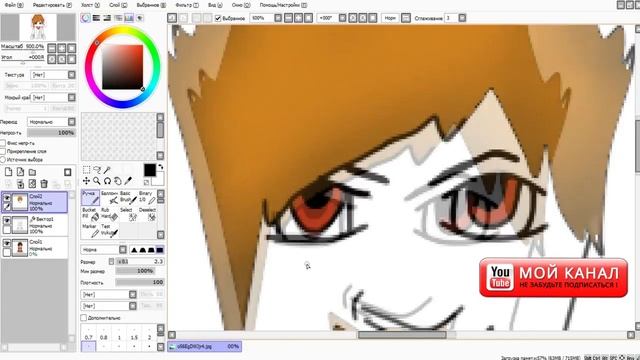Toggle the Дополнительно checkbox
The height and width of the screenshot is (360, 640).
click(84, 318)
